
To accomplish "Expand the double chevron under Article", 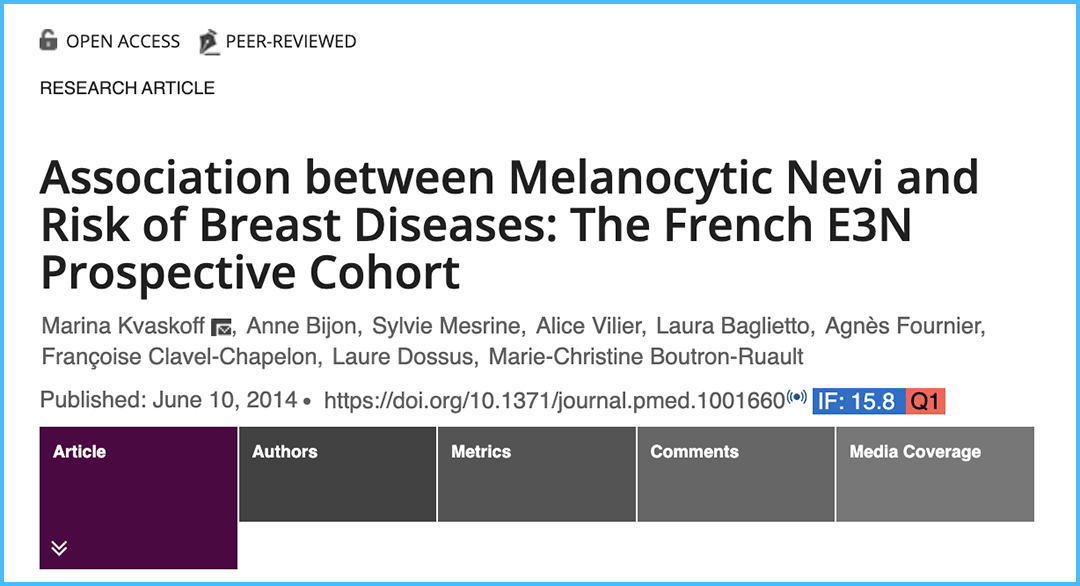I will (60, 547).
